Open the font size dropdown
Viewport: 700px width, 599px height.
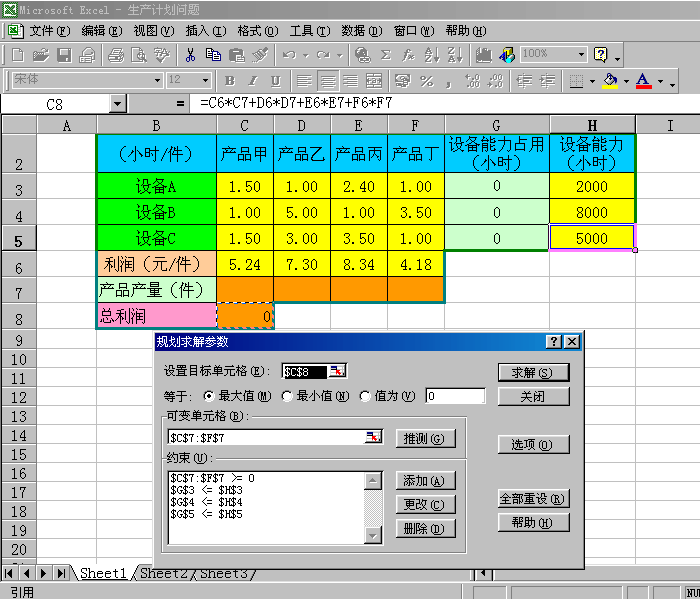click(x=205, y=80)
